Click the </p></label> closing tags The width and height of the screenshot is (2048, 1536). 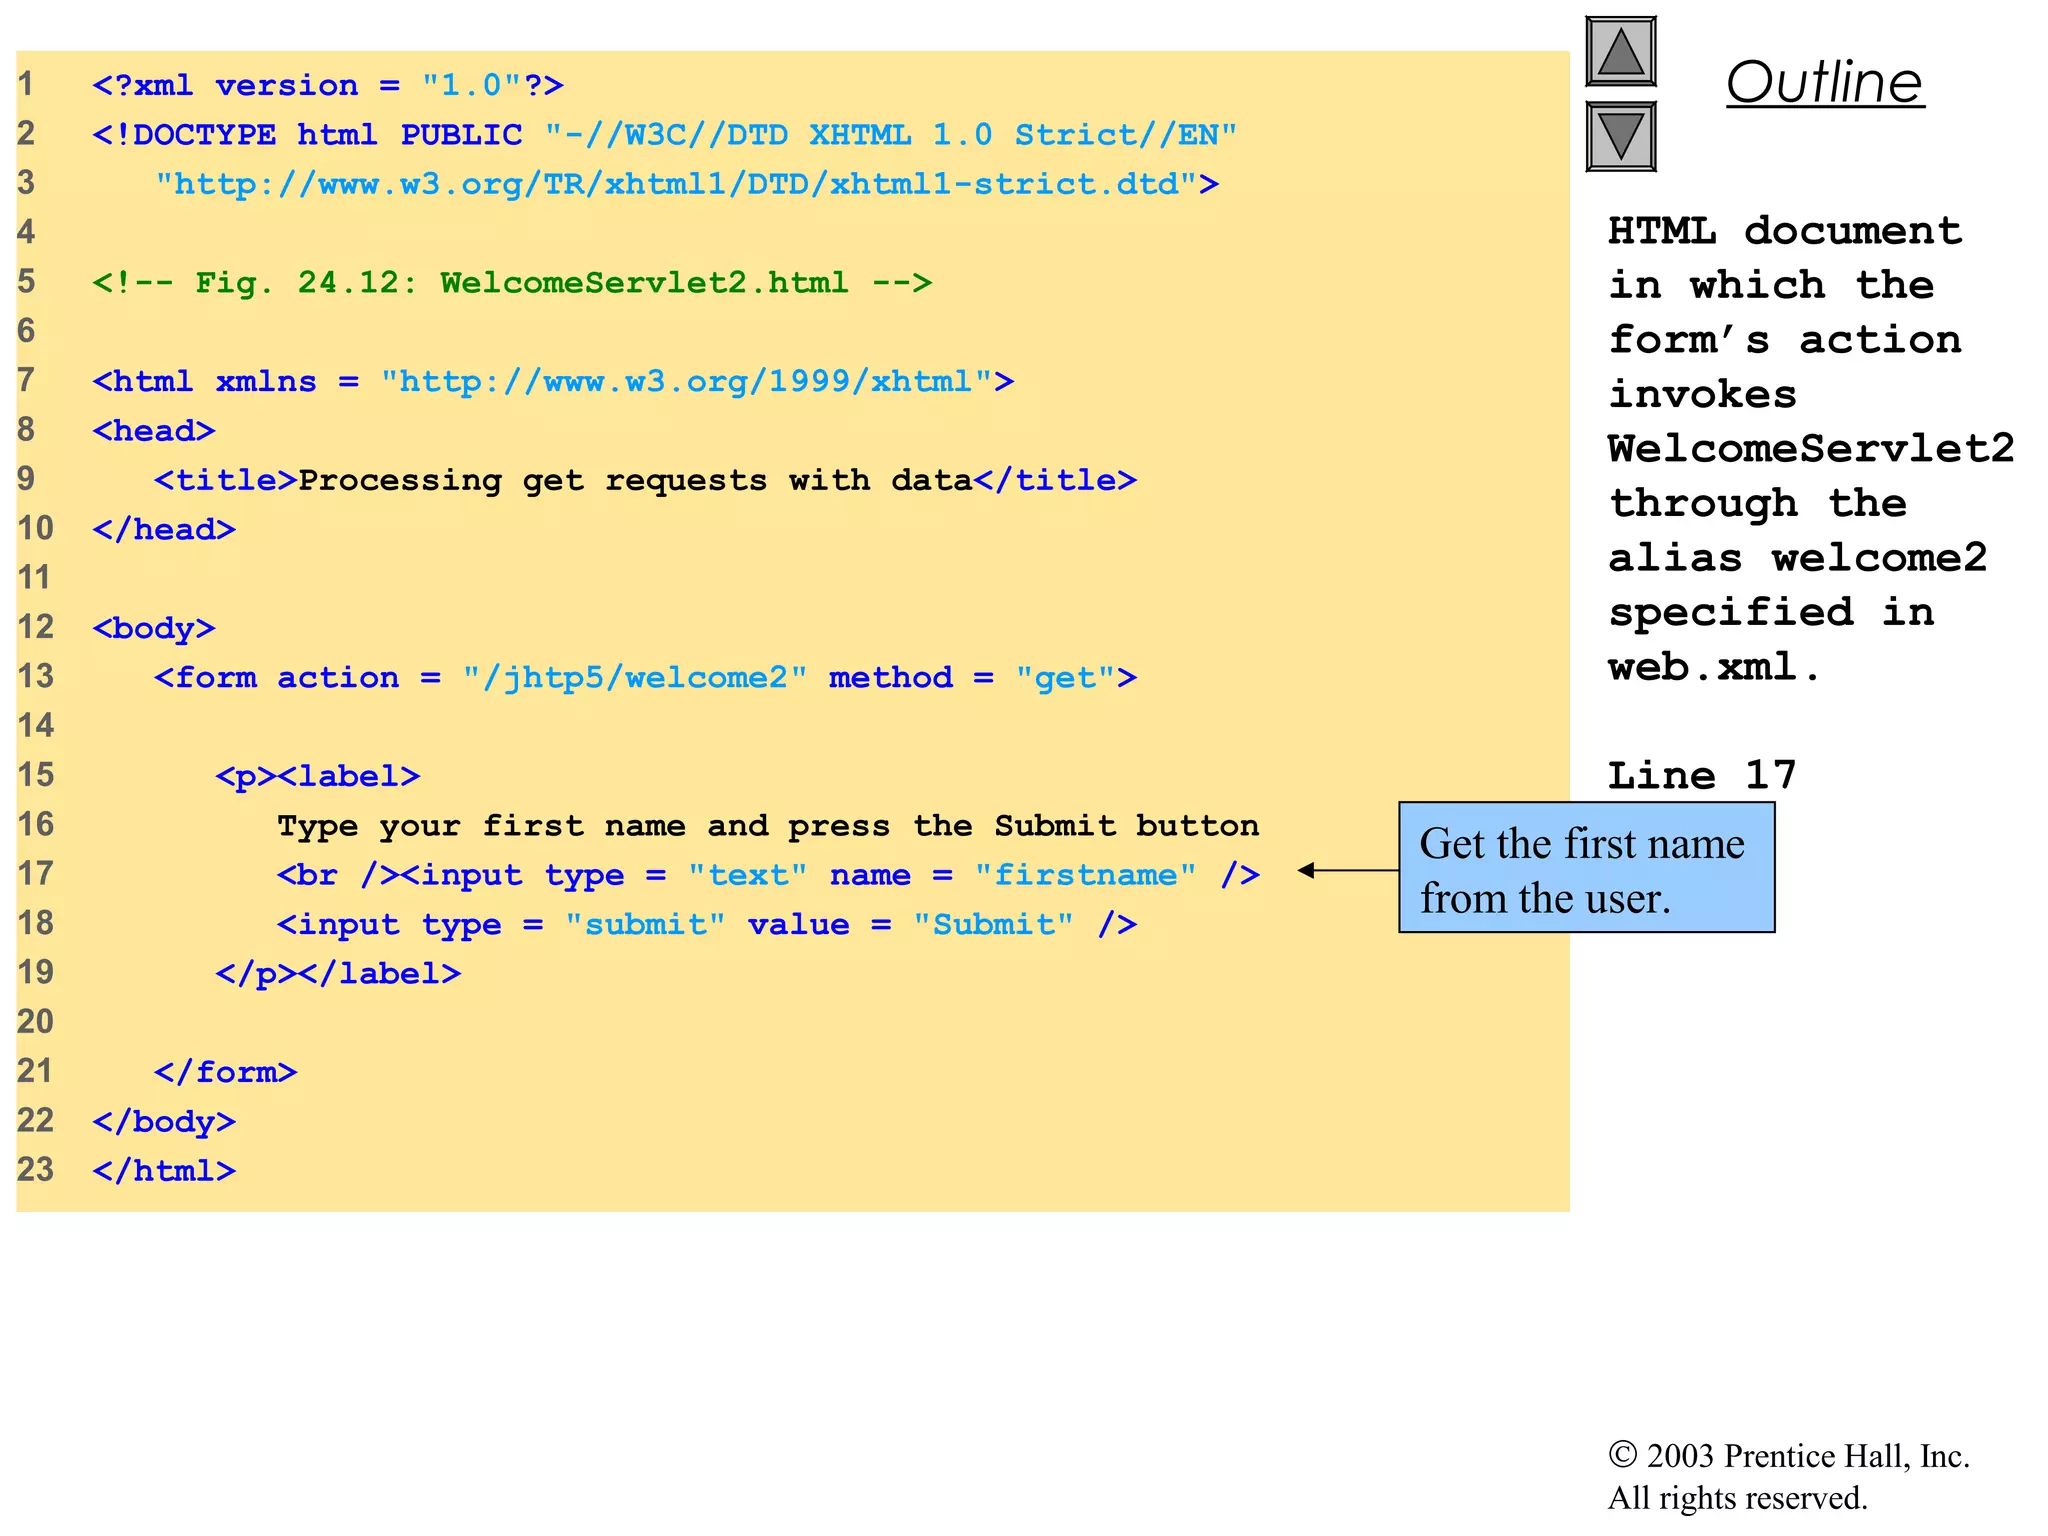(x=338, y=973)
